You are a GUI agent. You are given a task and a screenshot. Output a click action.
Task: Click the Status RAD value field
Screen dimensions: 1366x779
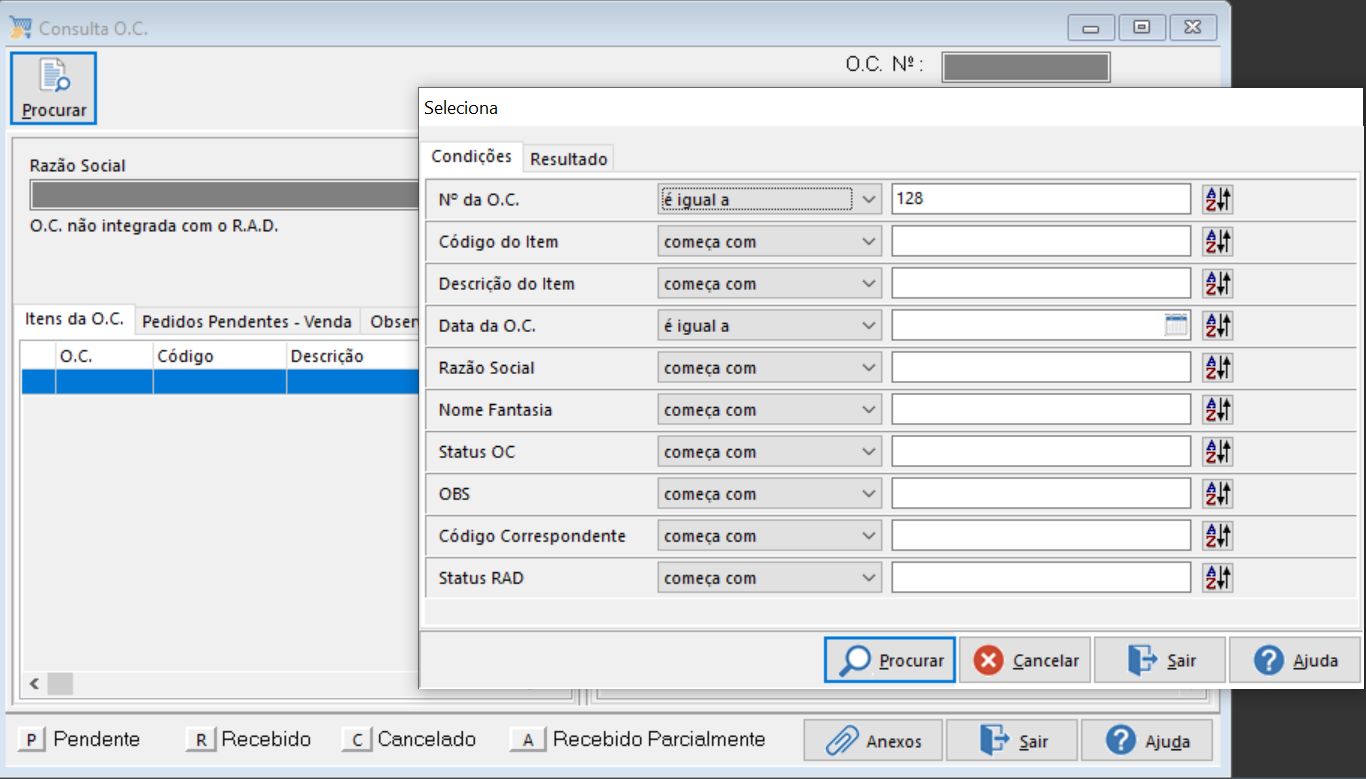(x=1041, y=577)
